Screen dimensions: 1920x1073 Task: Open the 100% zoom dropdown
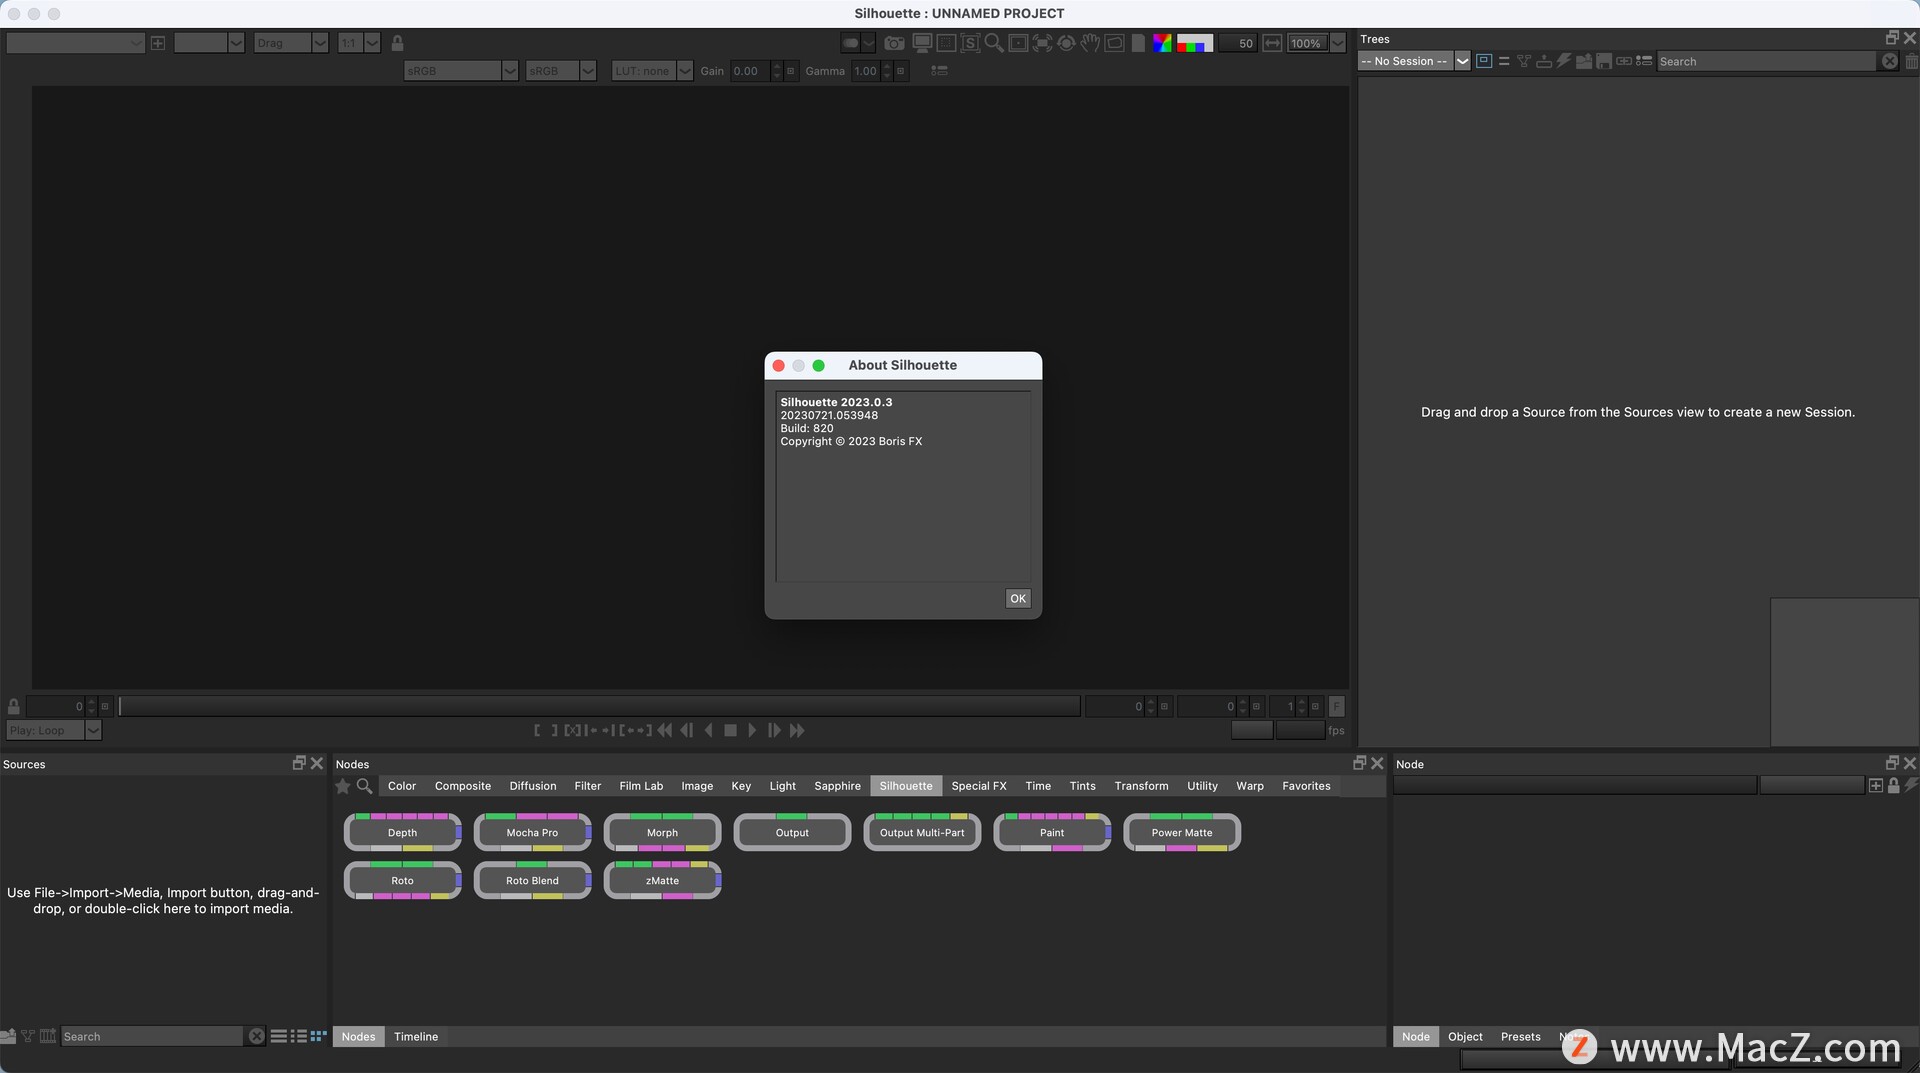1316,43
